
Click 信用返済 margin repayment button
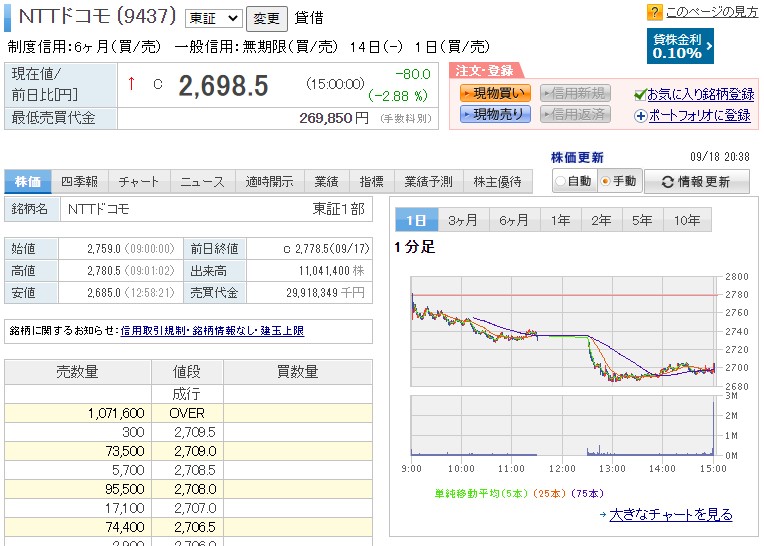coord(575,114)
